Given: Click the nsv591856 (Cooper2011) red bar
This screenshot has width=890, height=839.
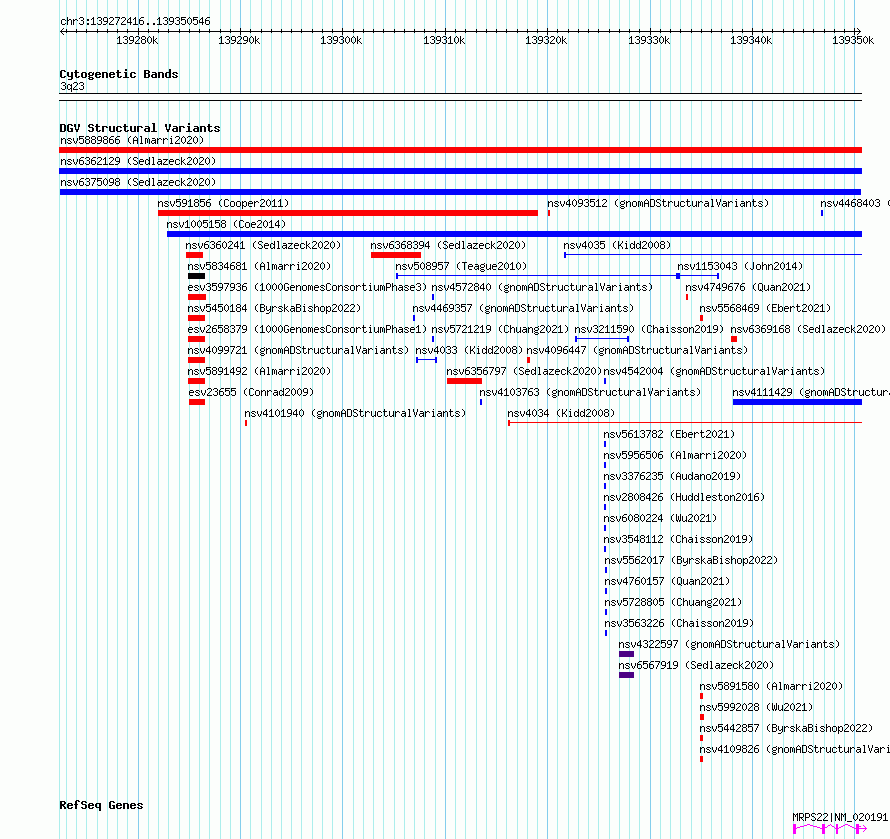Looking at the screenshot, I should pos(348,213).
